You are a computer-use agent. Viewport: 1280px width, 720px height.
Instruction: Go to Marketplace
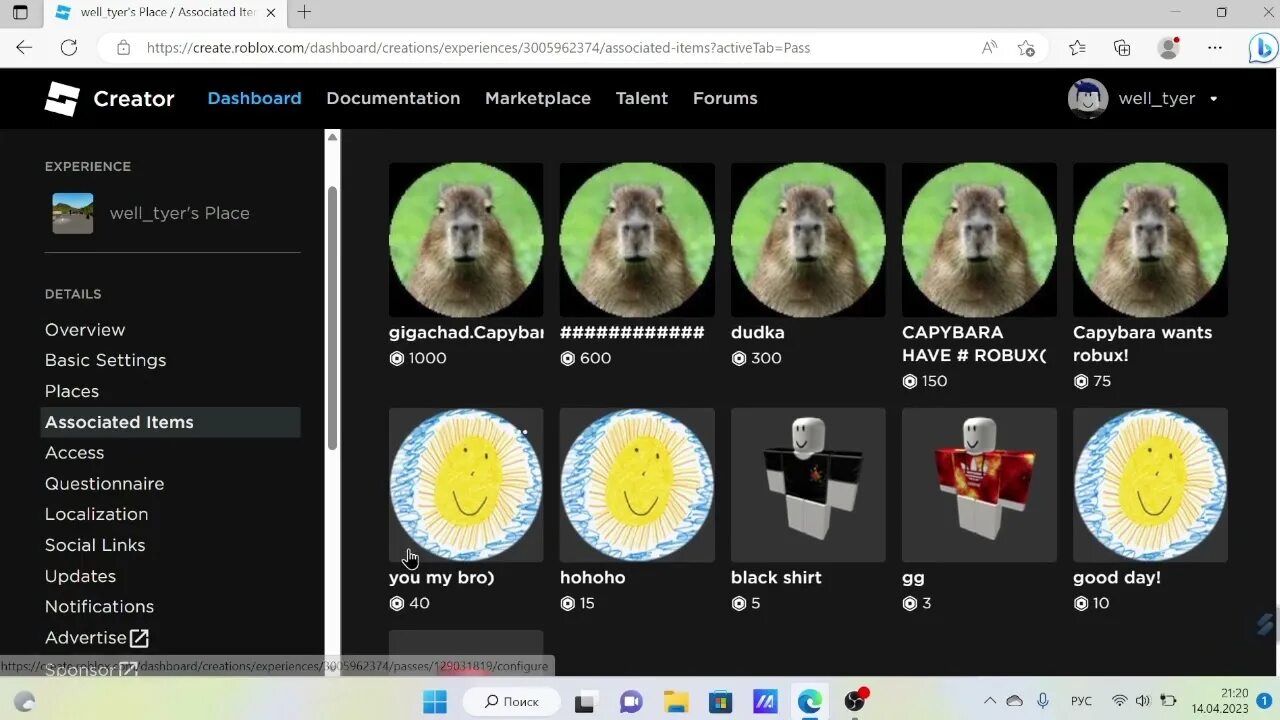click(x=538, y=98)
